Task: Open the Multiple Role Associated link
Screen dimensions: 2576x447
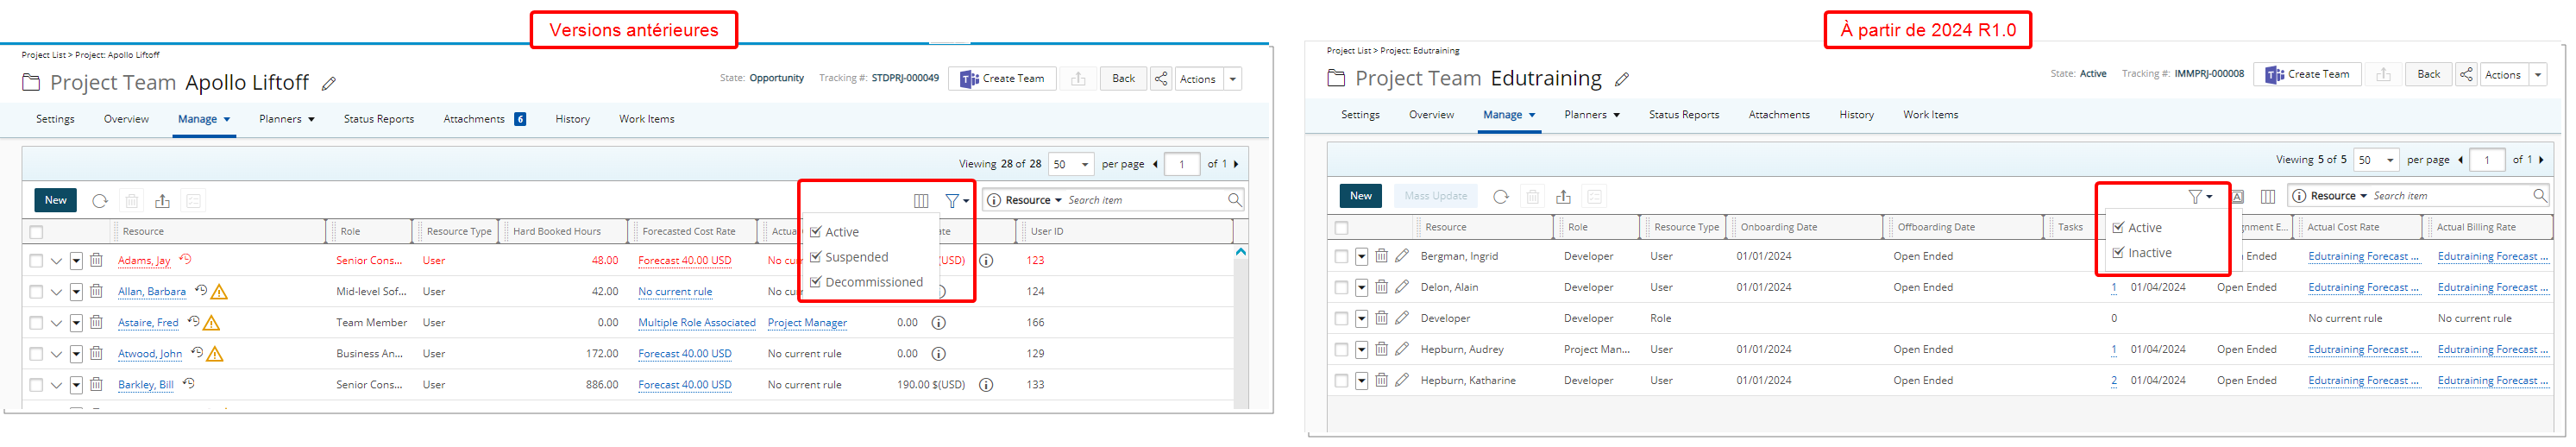Action: pyautogui.click(x=696, y=323)
